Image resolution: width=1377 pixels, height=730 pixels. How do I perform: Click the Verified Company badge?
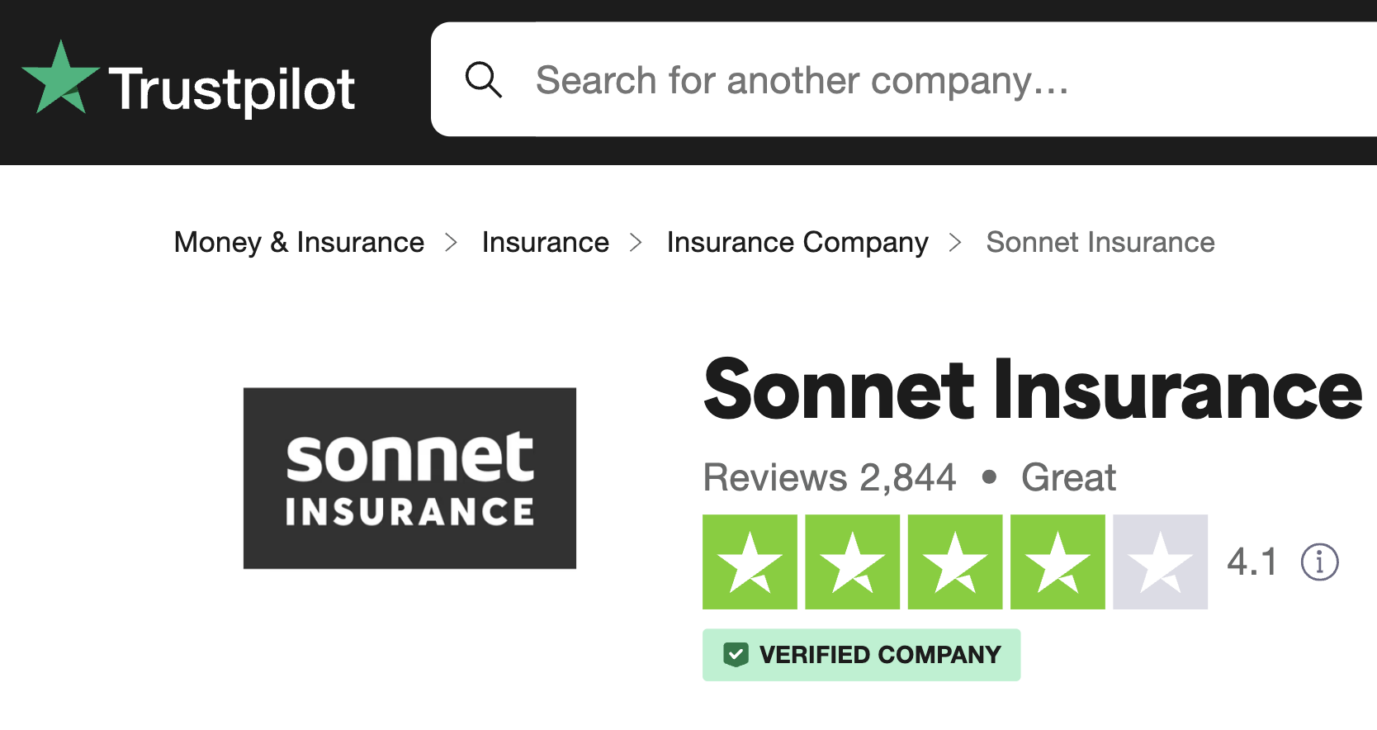[861, 655]
